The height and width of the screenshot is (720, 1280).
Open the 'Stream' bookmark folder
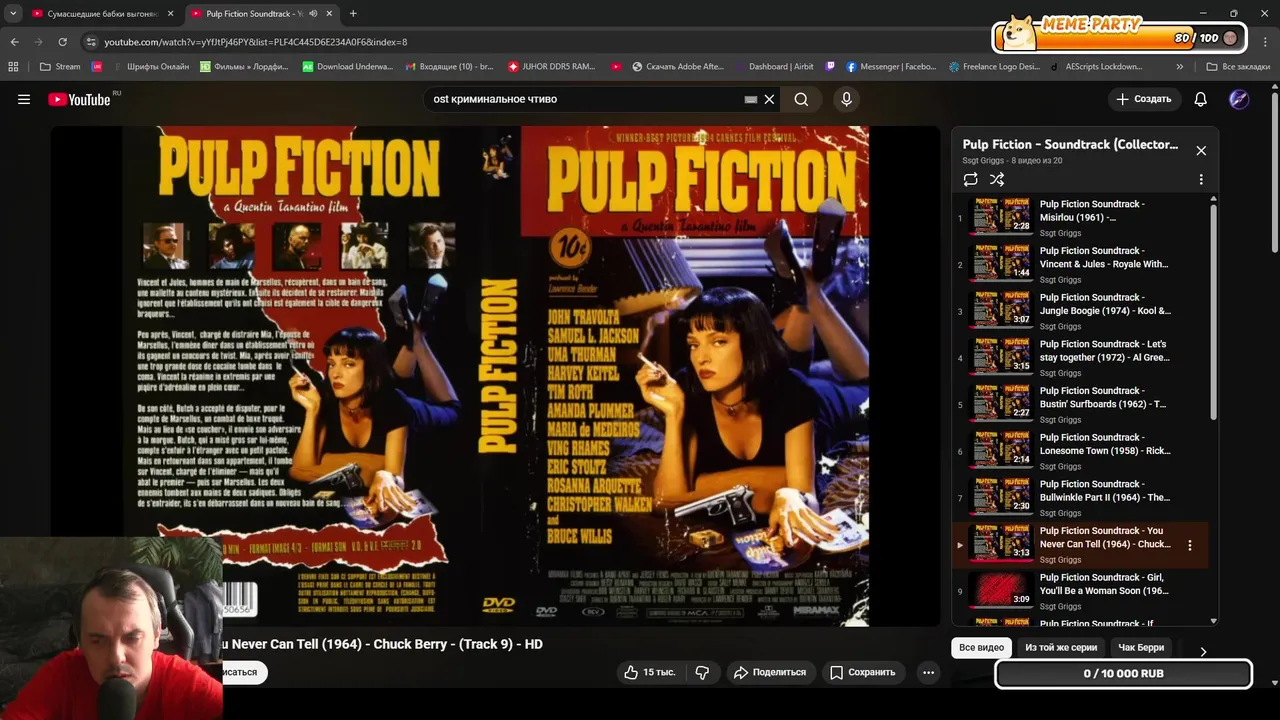coord(60,67)
